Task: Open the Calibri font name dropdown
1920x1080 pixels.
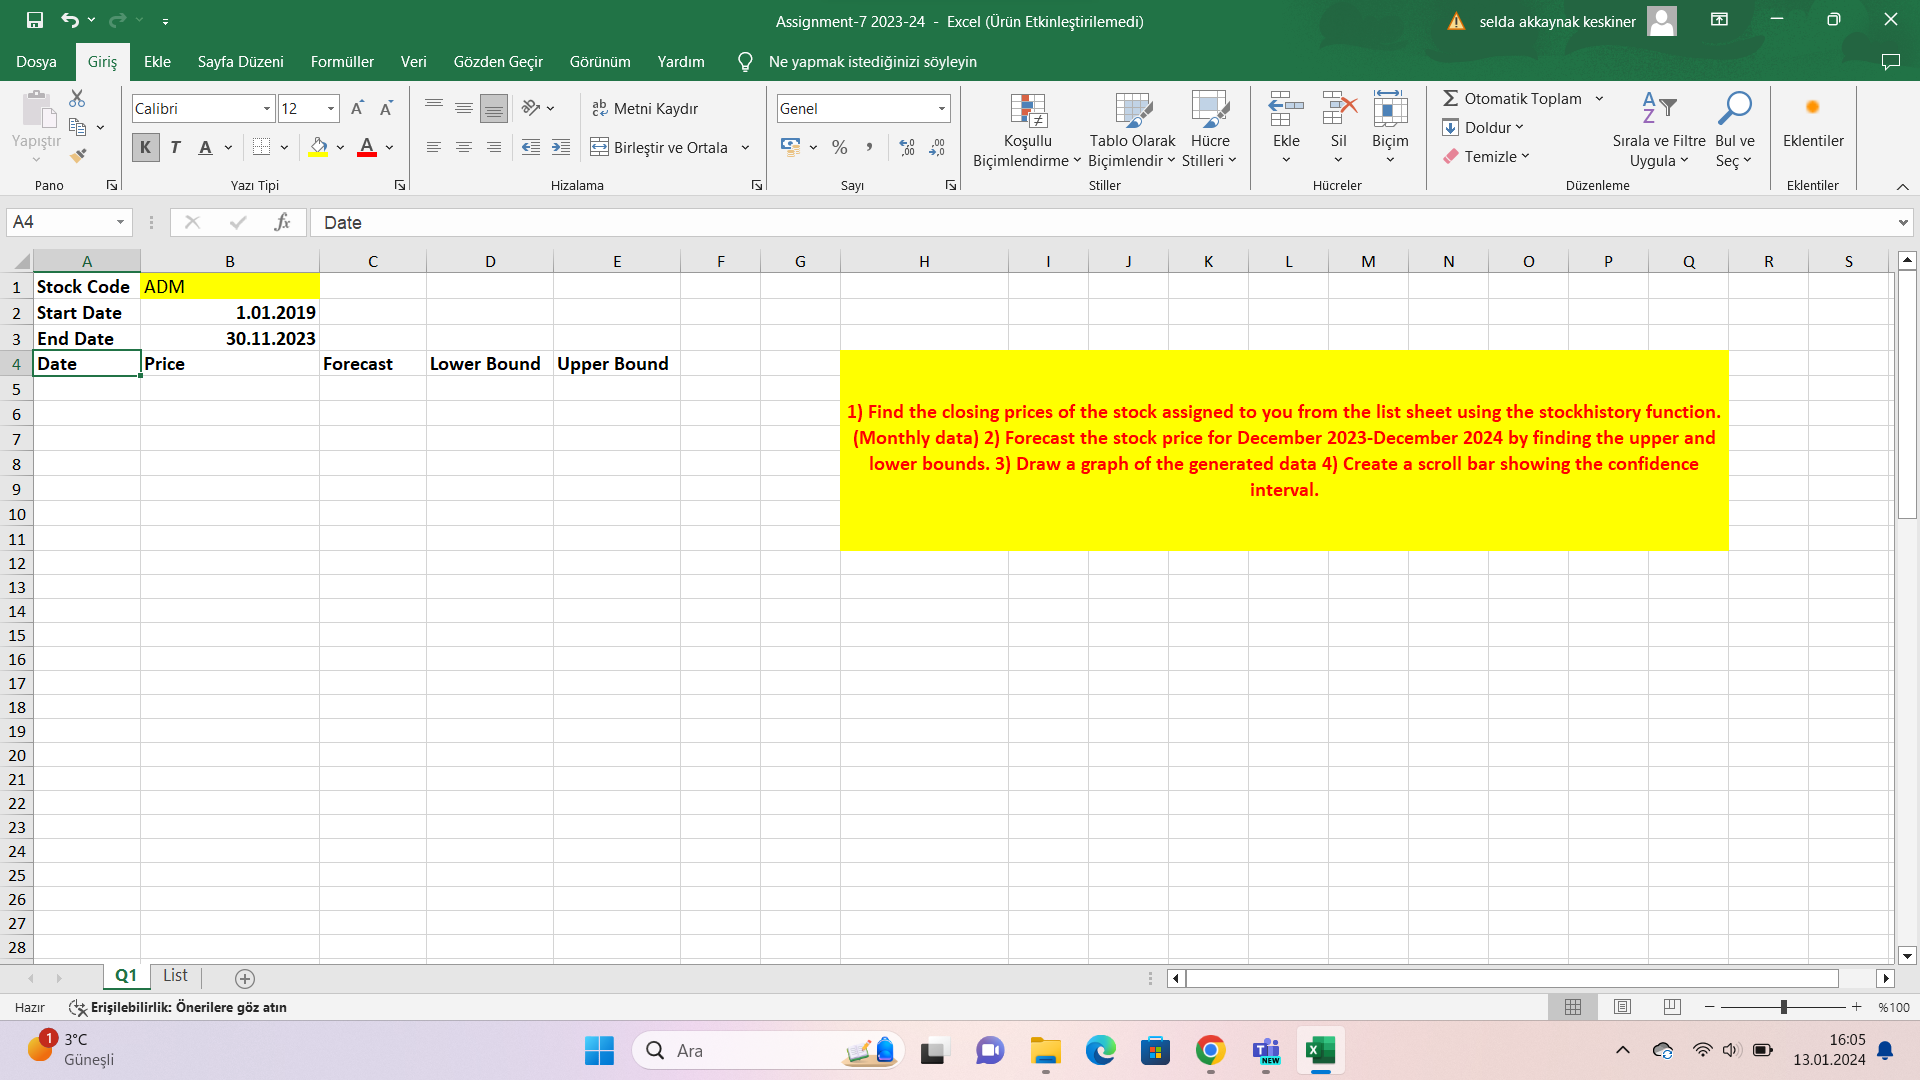Action: point(267,108)
